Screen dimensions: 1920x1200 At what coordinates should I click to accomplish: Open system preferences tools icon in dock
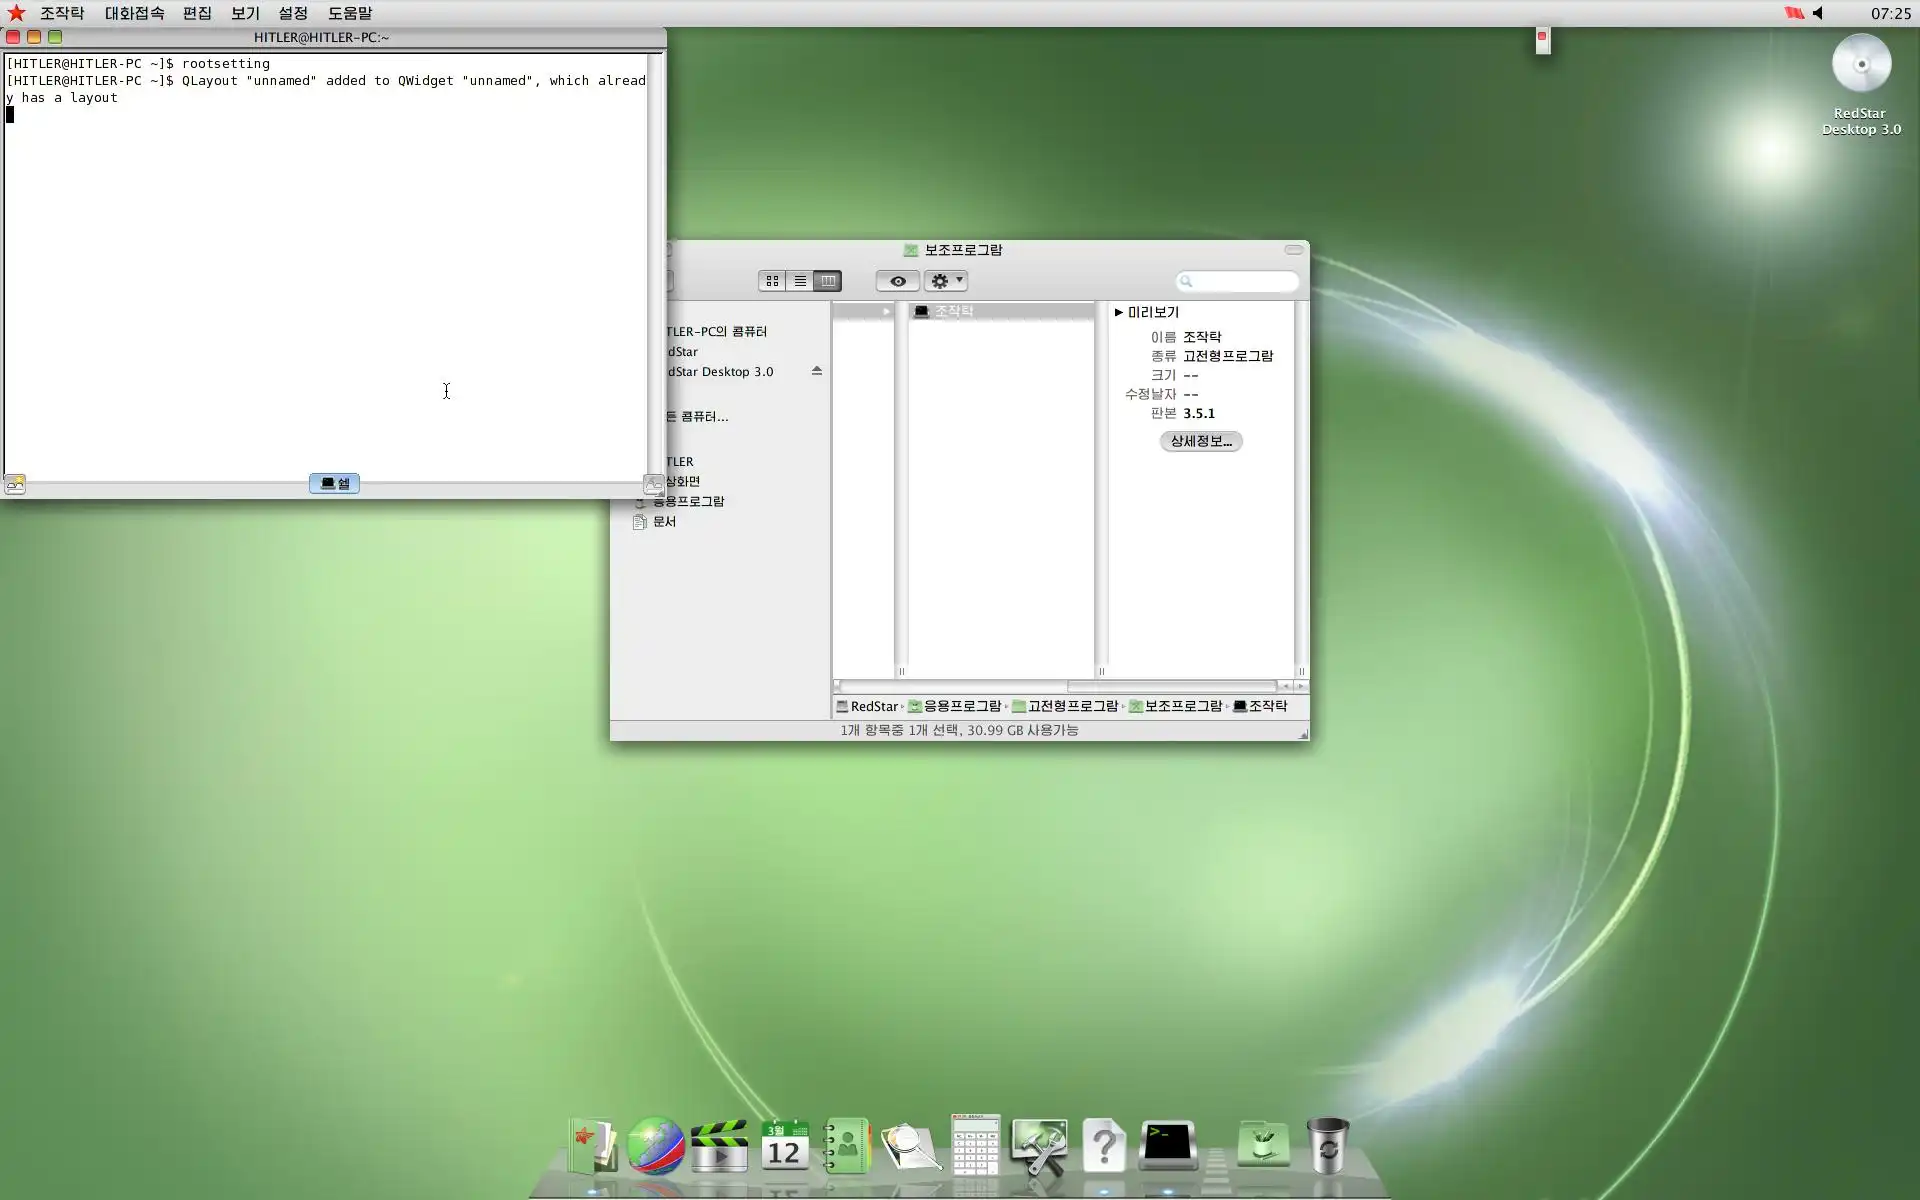tap(1039, 1145)
